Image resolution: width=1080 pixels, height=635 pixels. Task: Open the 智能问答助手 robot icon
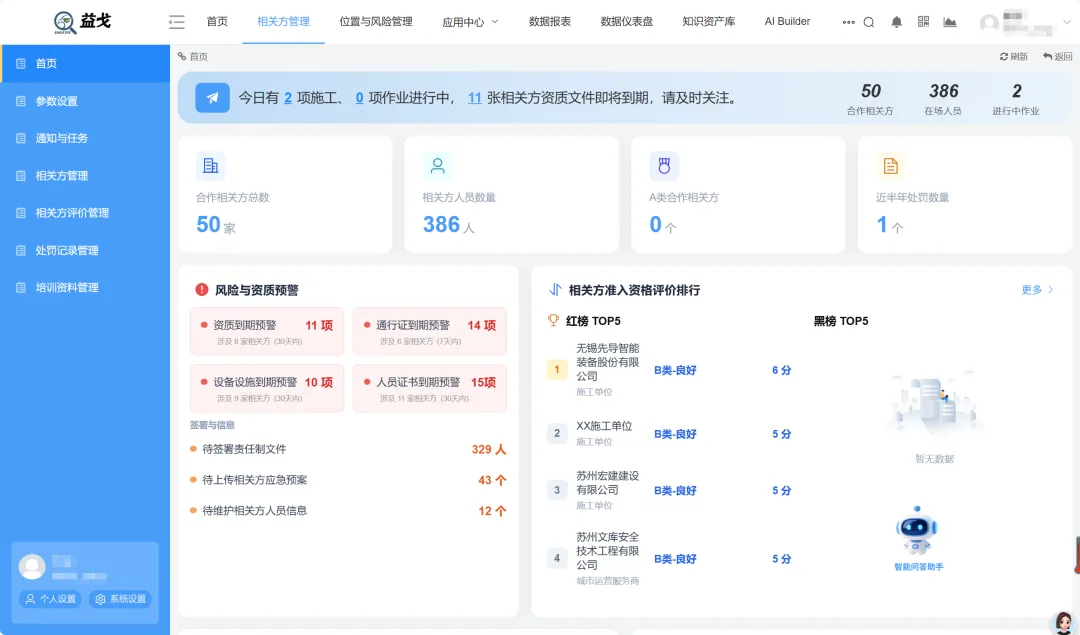pos(917,530)
